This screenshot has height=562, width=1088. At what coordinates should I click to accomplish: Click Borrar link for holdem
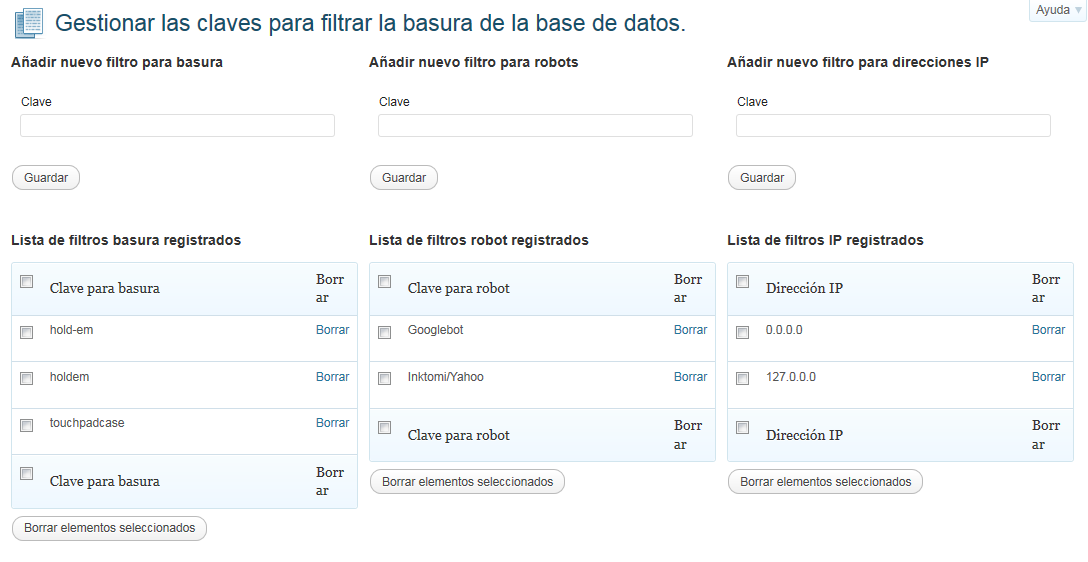tap(332, 377)
